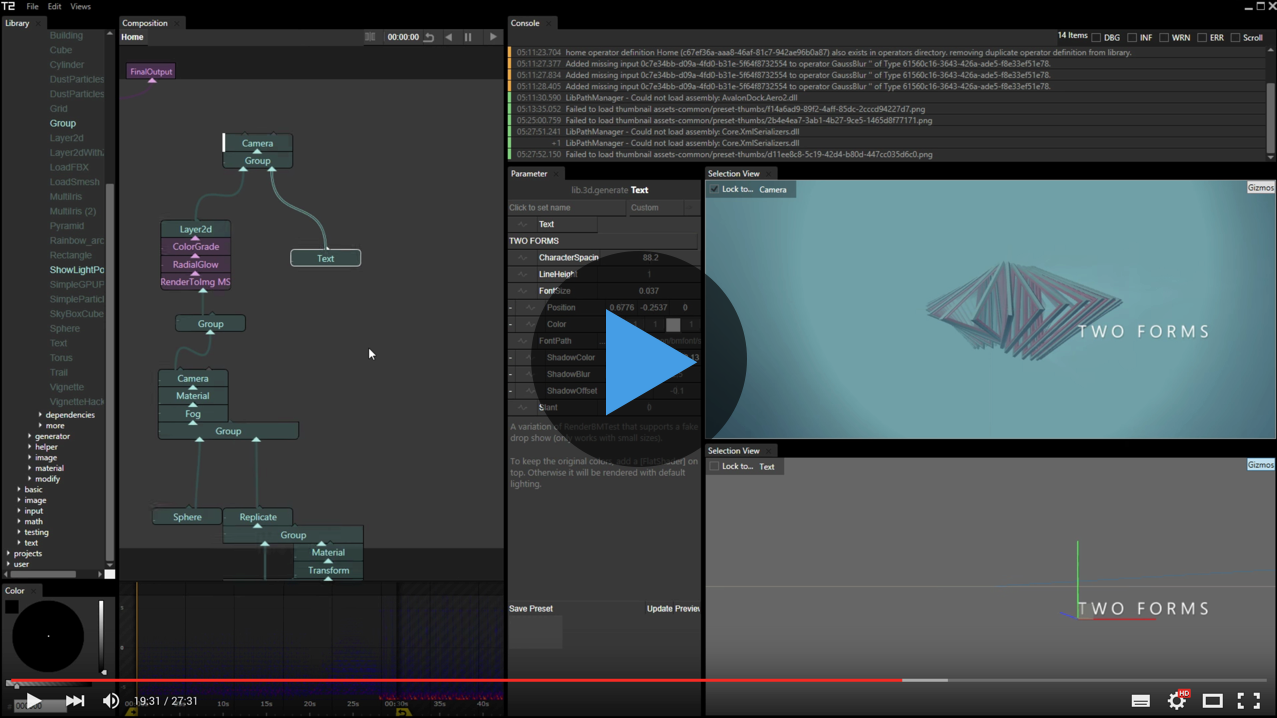Toggle the console Scroll checkbox

pos(1235,38)
